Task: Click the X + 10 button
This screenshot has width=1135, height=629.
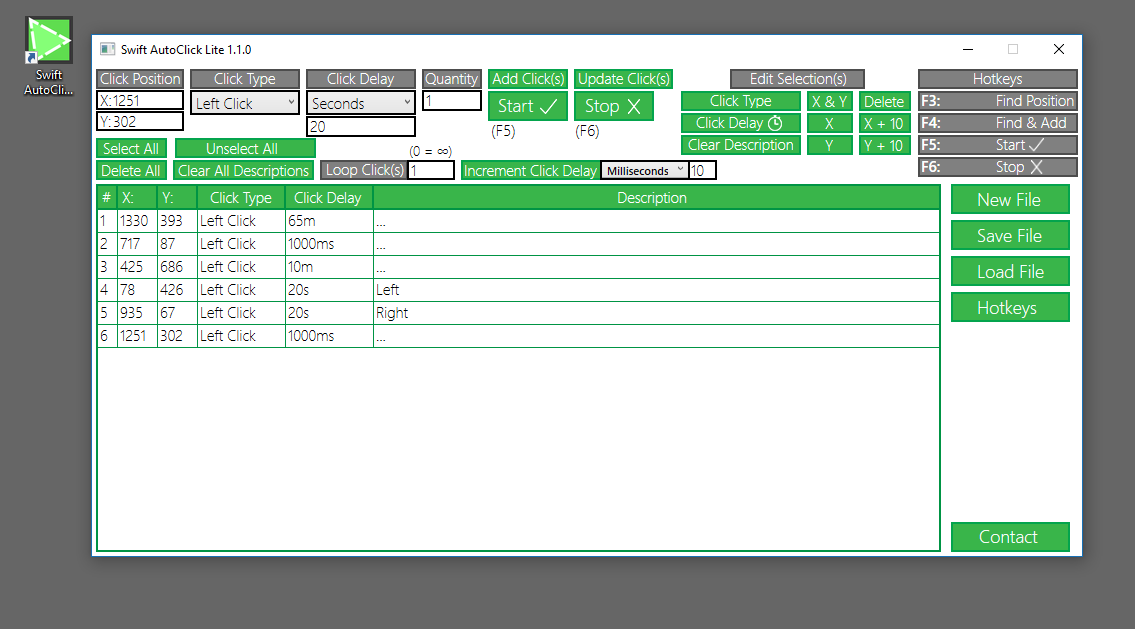Action: [883, 123]
